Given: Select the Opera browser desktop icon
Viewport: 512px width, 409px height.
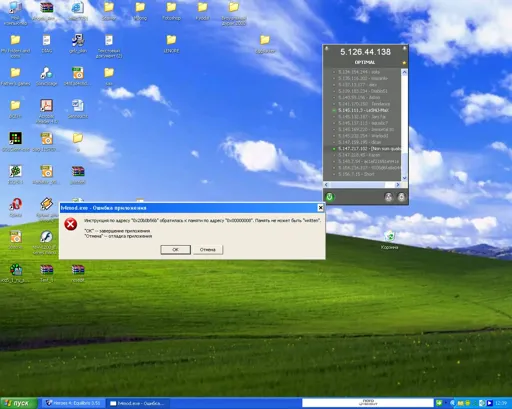Looking at the screenshot, I should (15, 208).
